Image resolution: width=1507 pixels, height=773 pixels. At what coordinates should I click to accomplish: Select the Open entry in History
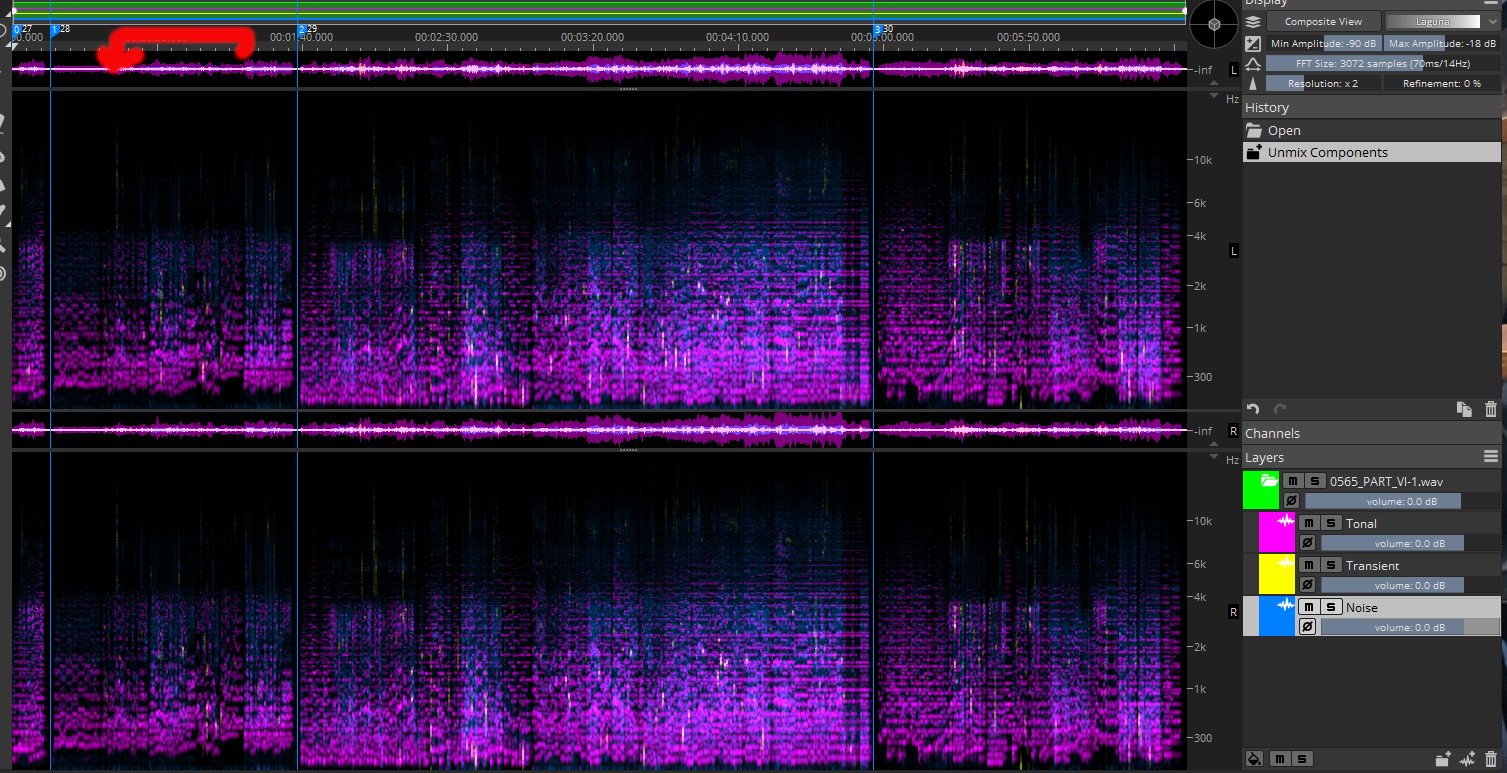point(1283,129)
